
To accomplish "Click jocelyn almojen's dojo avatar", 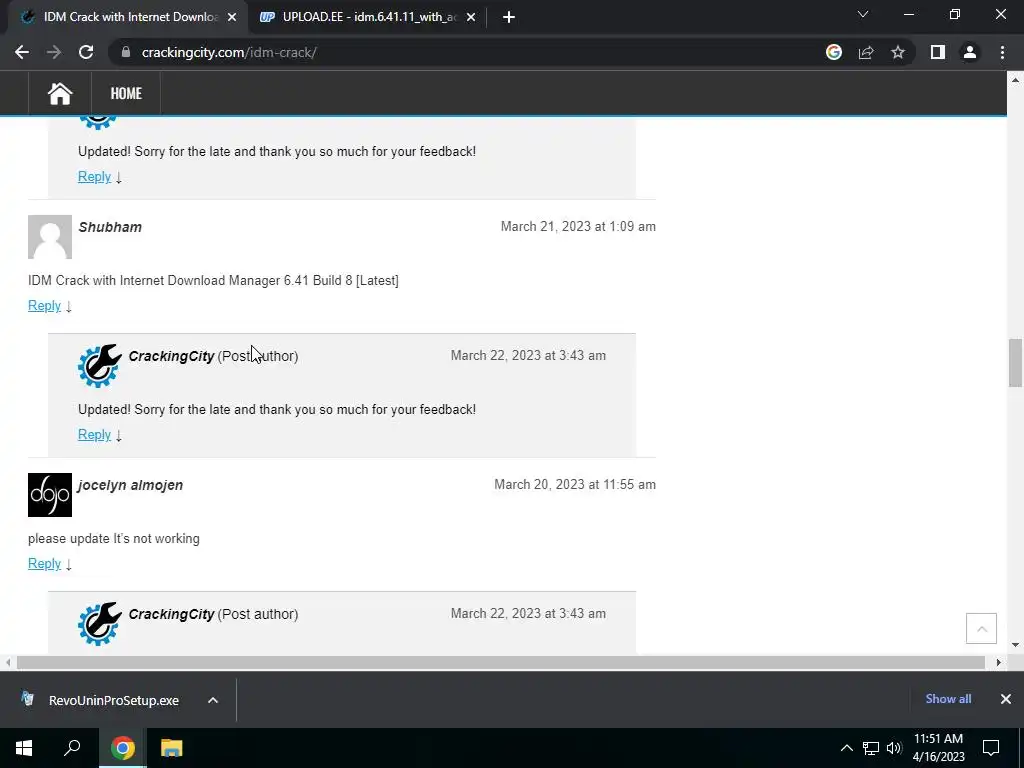I will click(x=50, y=495).
